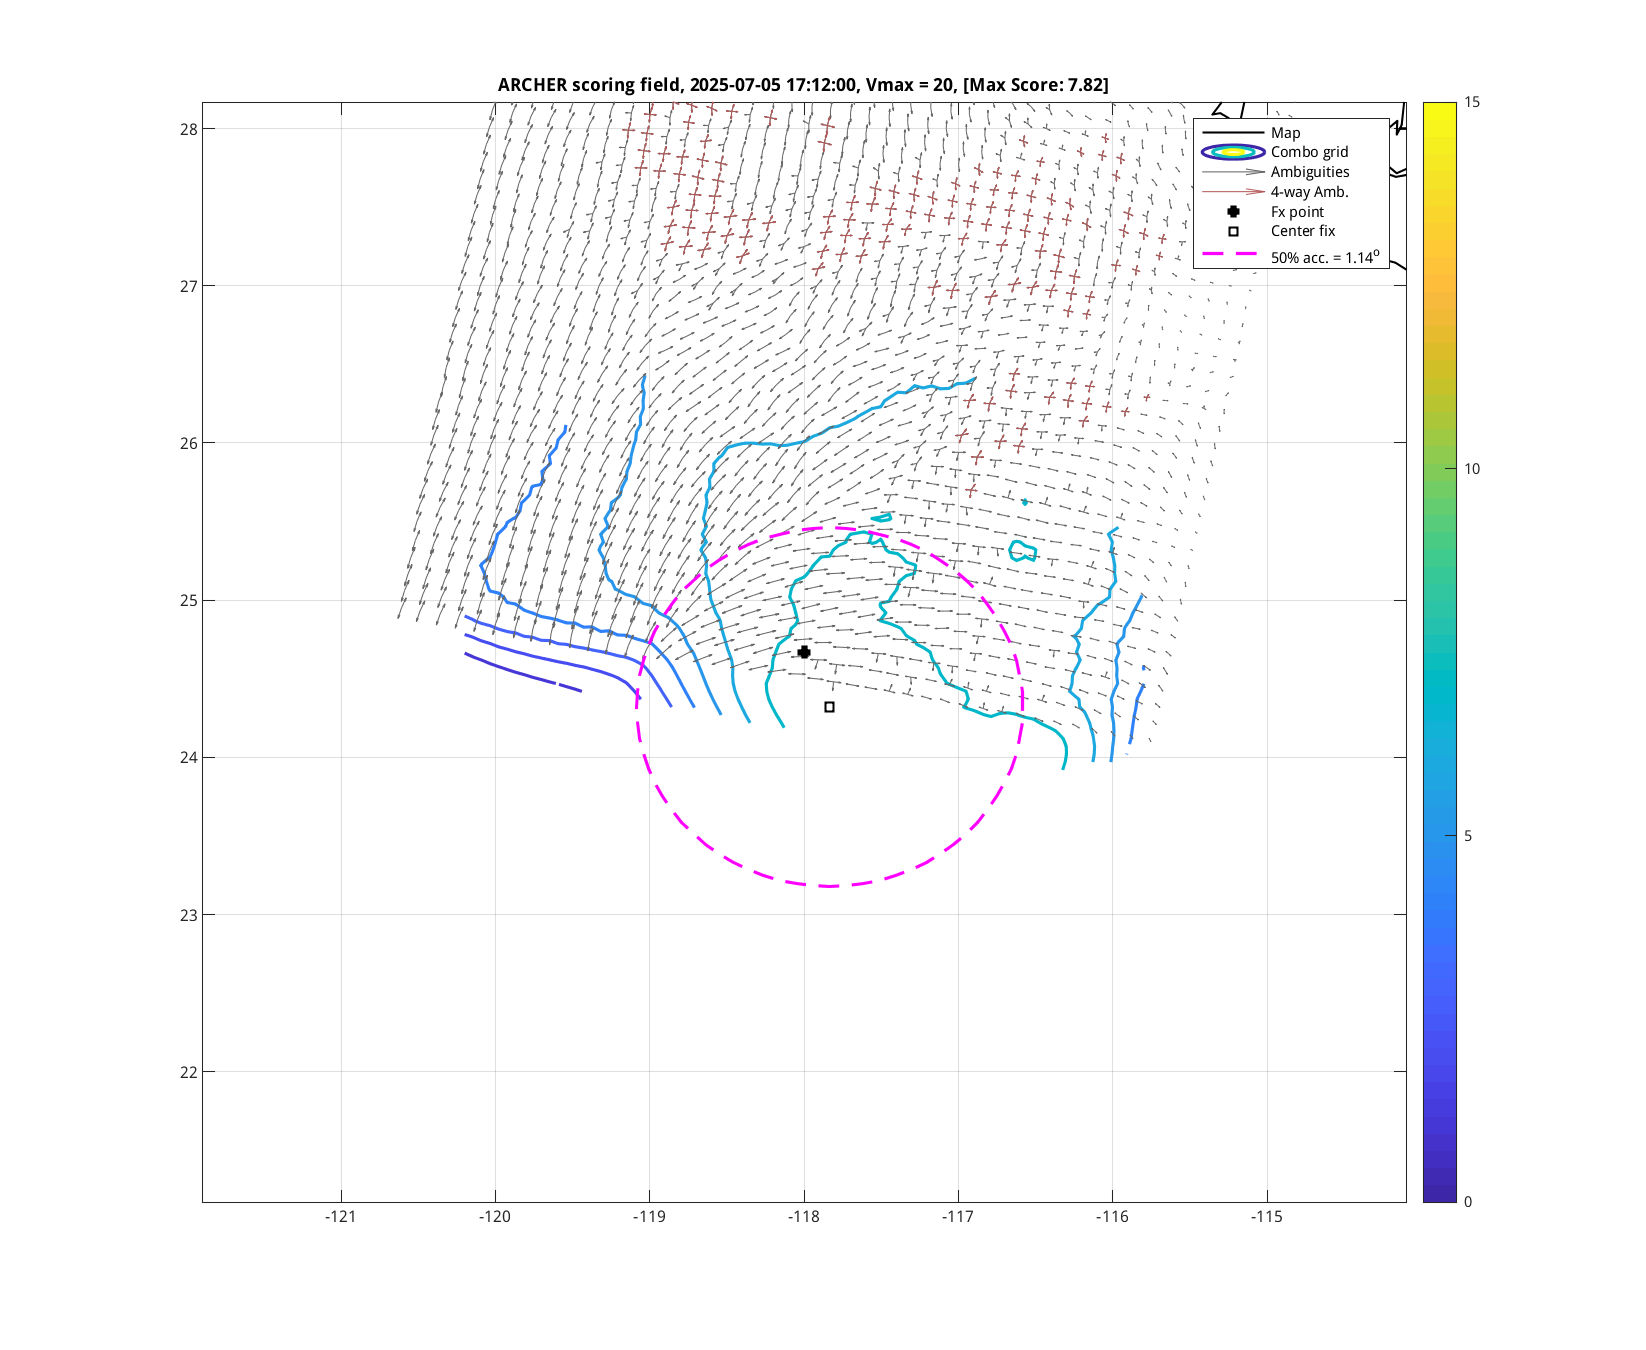
Task: Click the colorbar tick label 5
Action: pyautogui.click(x=1467, y=836)
